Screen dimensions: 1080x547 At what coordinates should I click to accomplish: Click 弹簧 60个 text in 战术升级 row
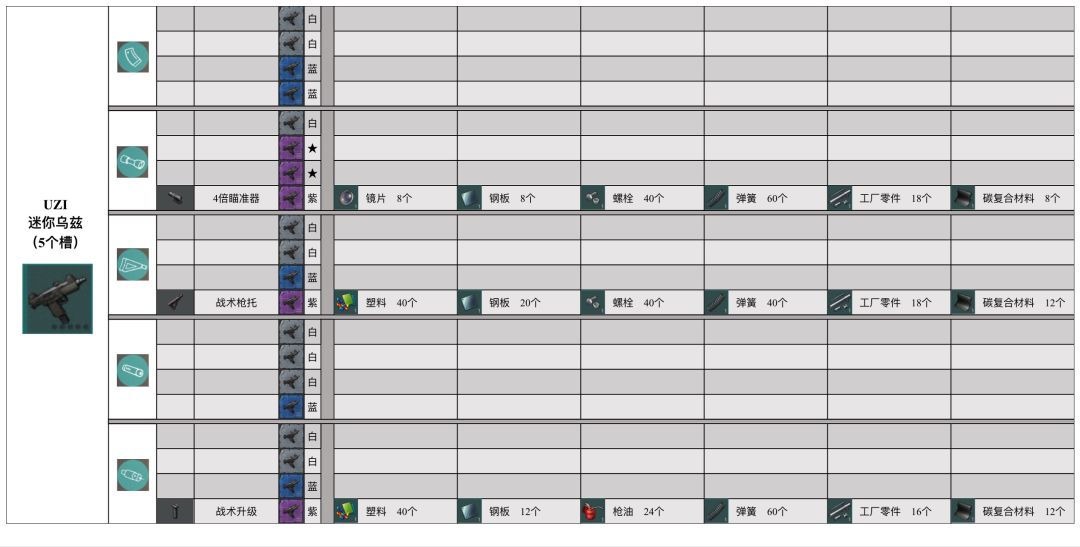point(762,512)
